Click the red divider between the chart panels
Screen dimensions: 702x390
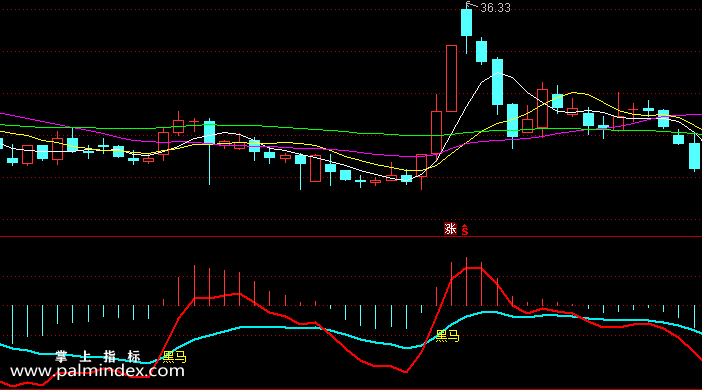click(x=351, y=236)
